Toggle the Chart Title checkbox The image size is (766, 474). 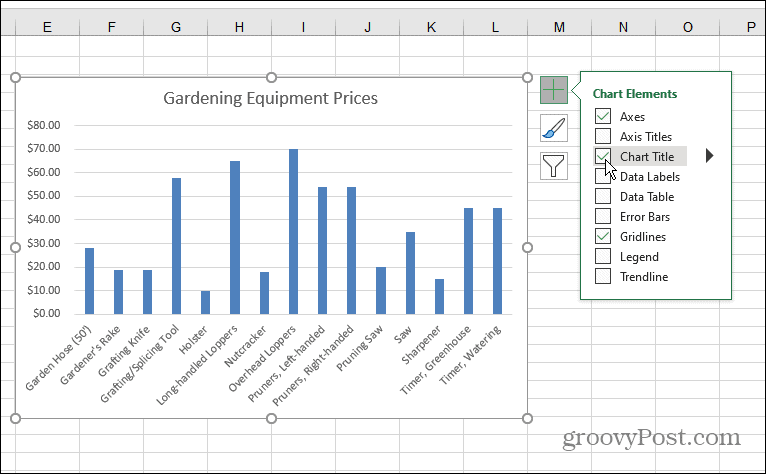point(603,157)
